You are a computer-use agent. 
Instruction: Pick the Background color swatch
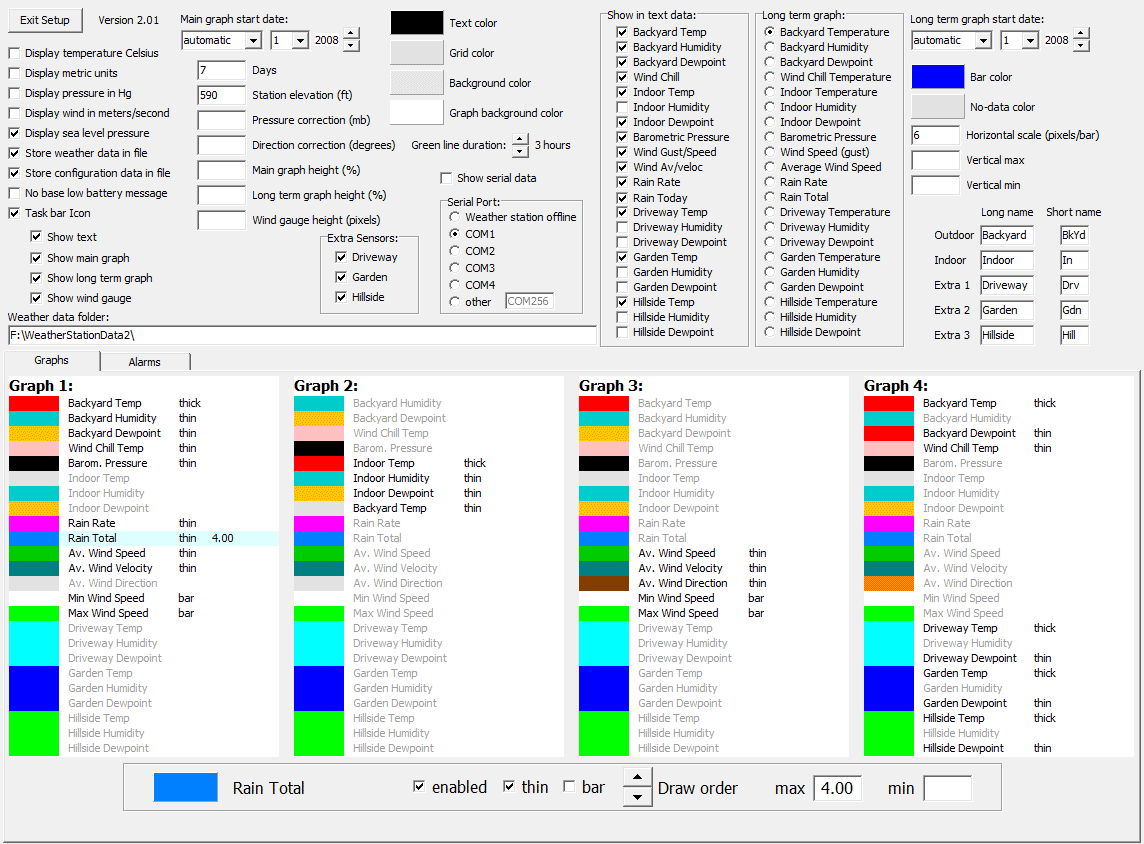click(417, 82)
